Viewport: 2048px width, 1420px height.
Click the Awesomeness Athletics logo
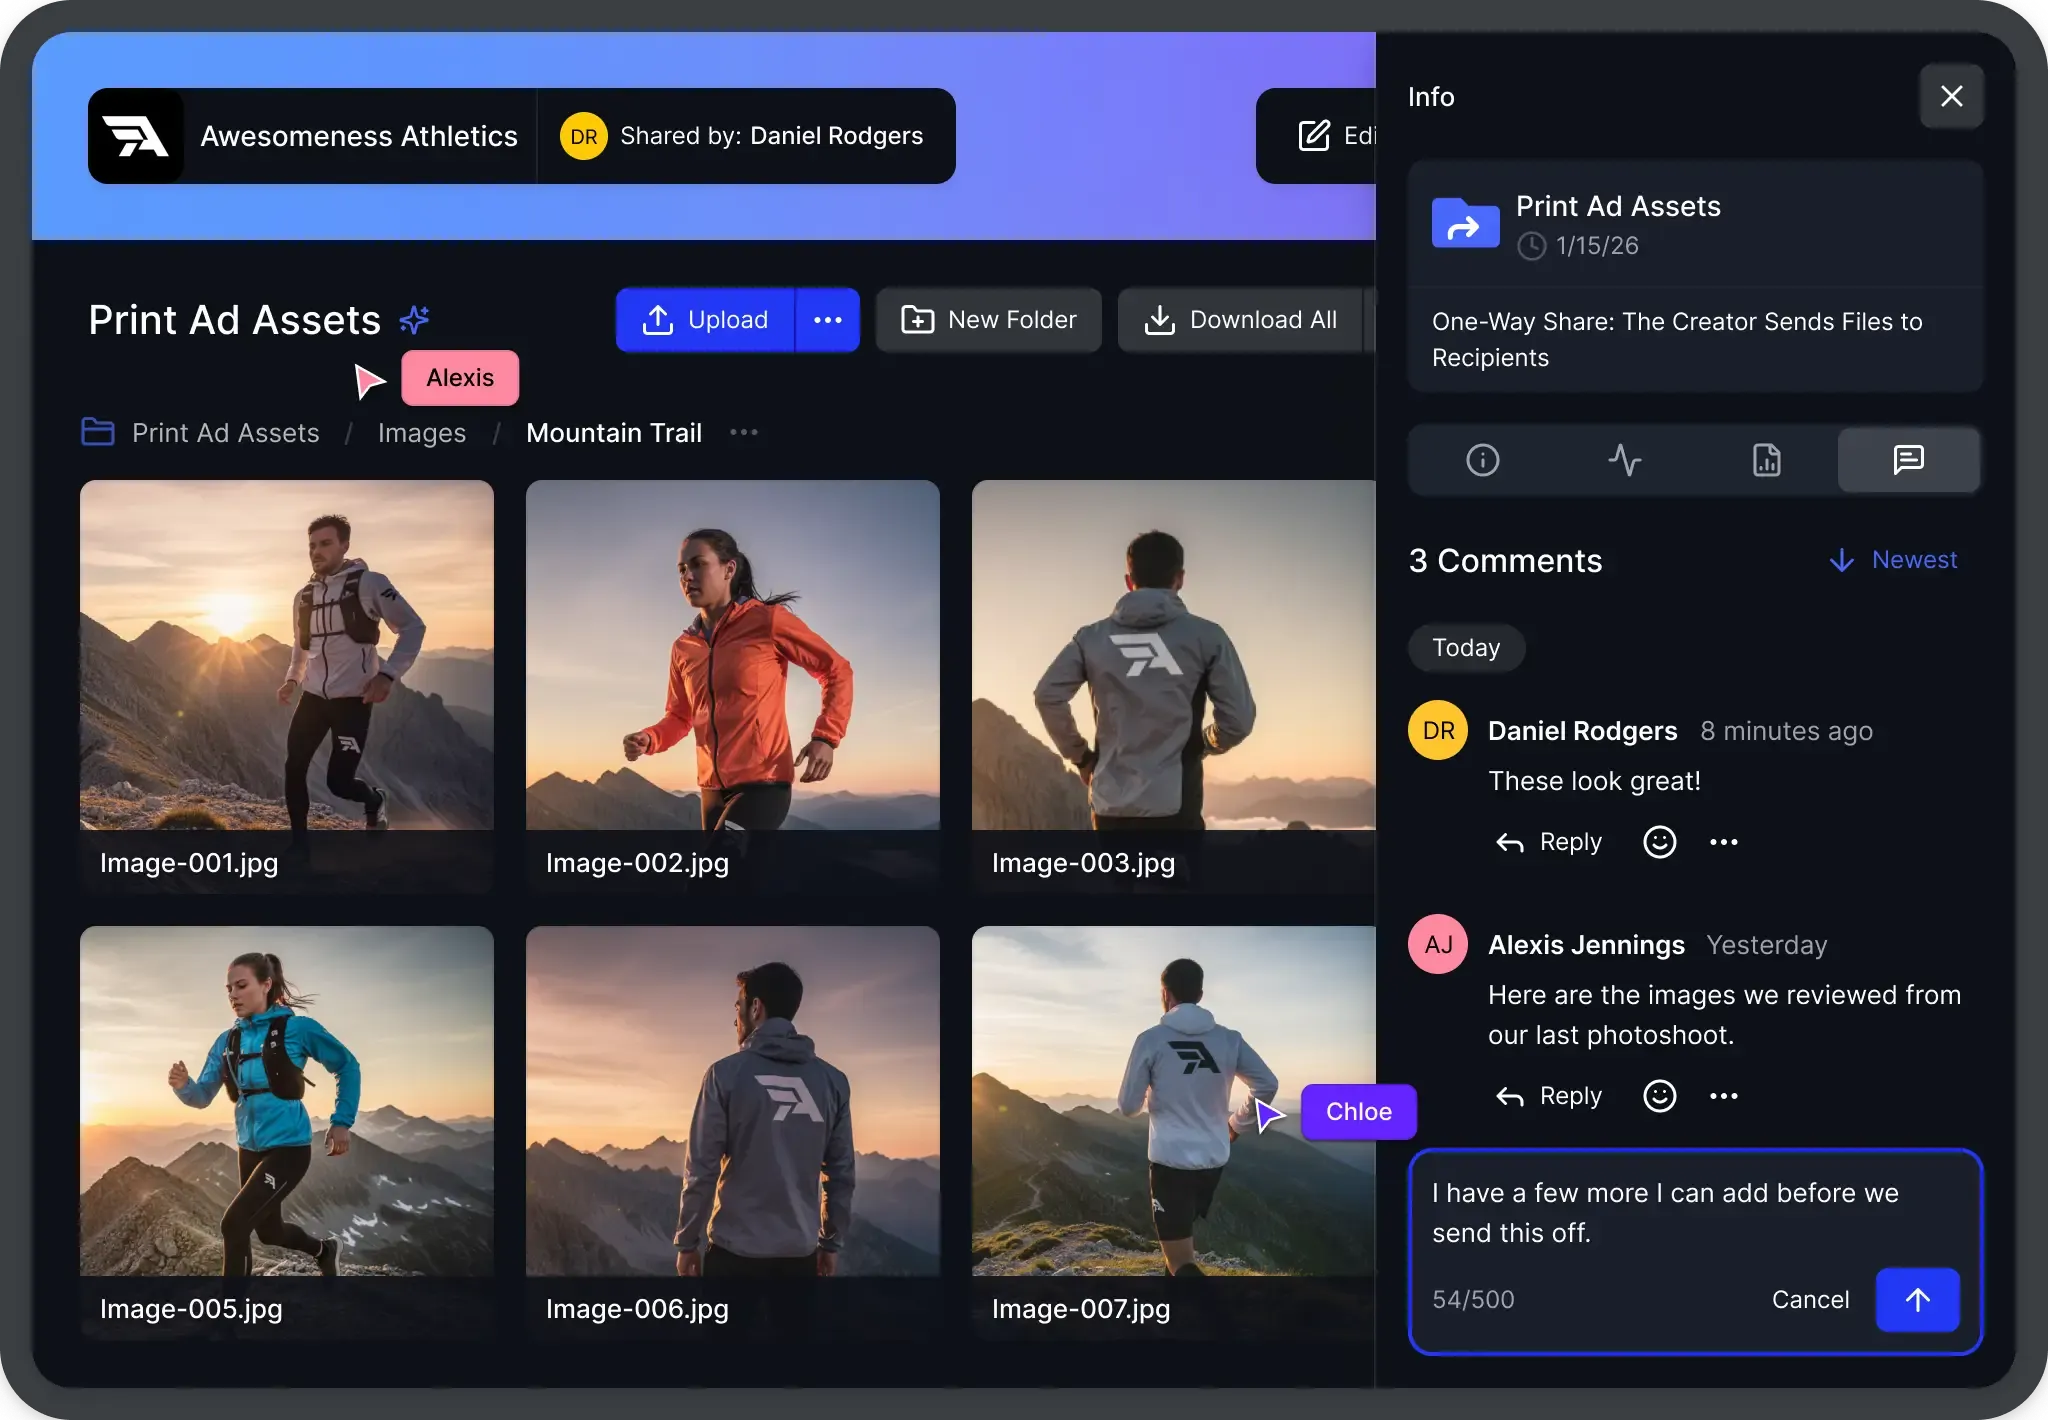137,135
